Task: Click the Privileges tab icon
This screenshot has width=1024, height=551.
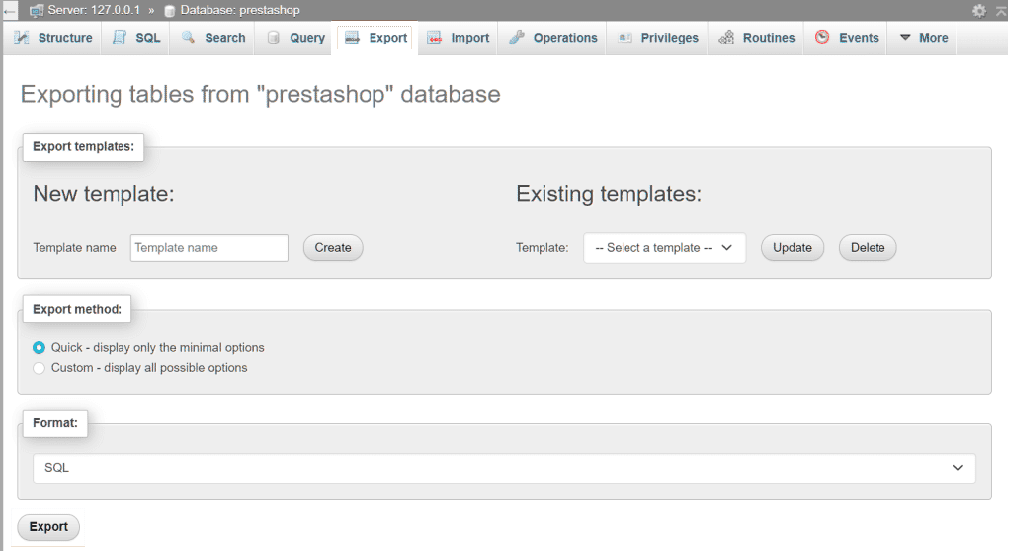Action: (x=625, y=38)
